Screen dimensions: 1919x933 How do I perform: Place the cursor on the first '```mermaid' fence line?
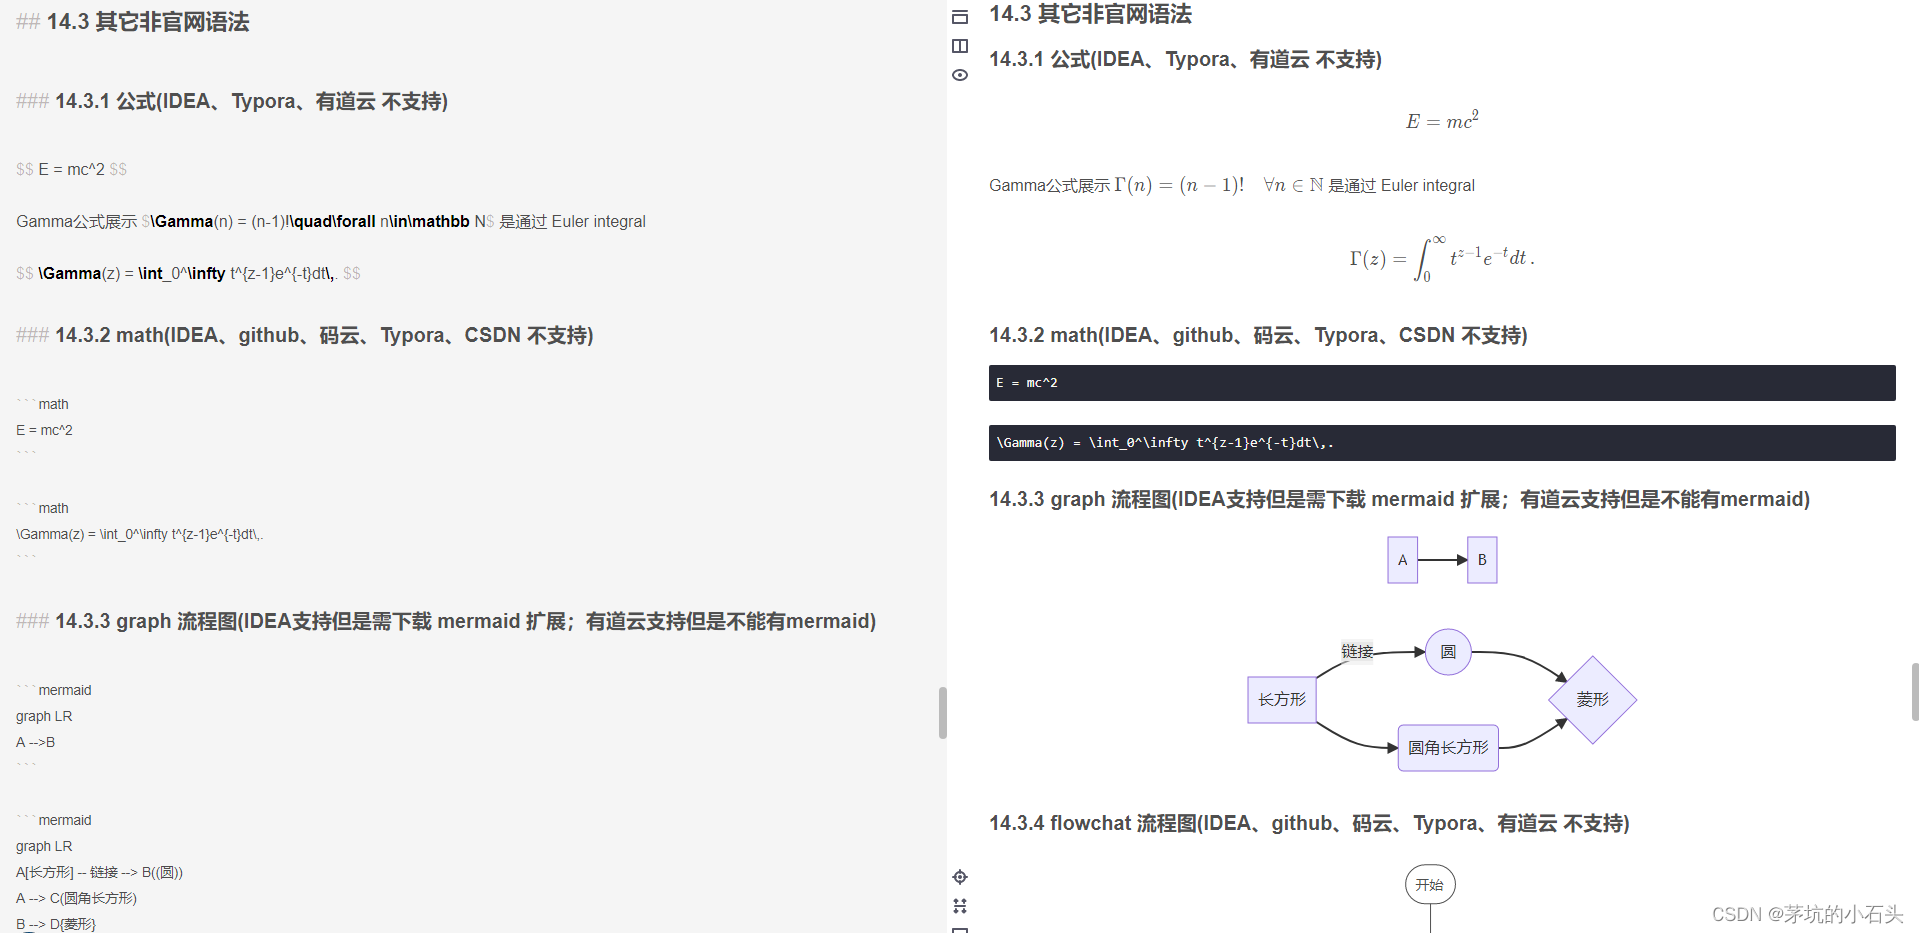tap(54, 690)
